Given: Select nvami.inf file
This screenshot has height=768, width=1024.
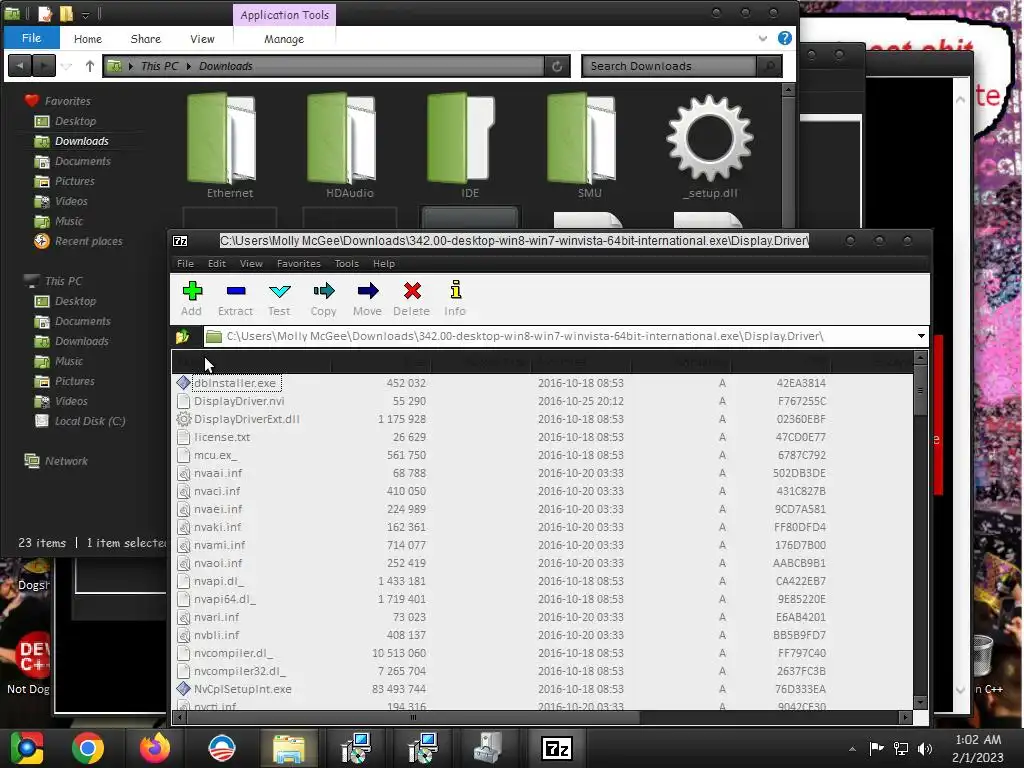Looking at the screenshot, I should pos(219,545).
